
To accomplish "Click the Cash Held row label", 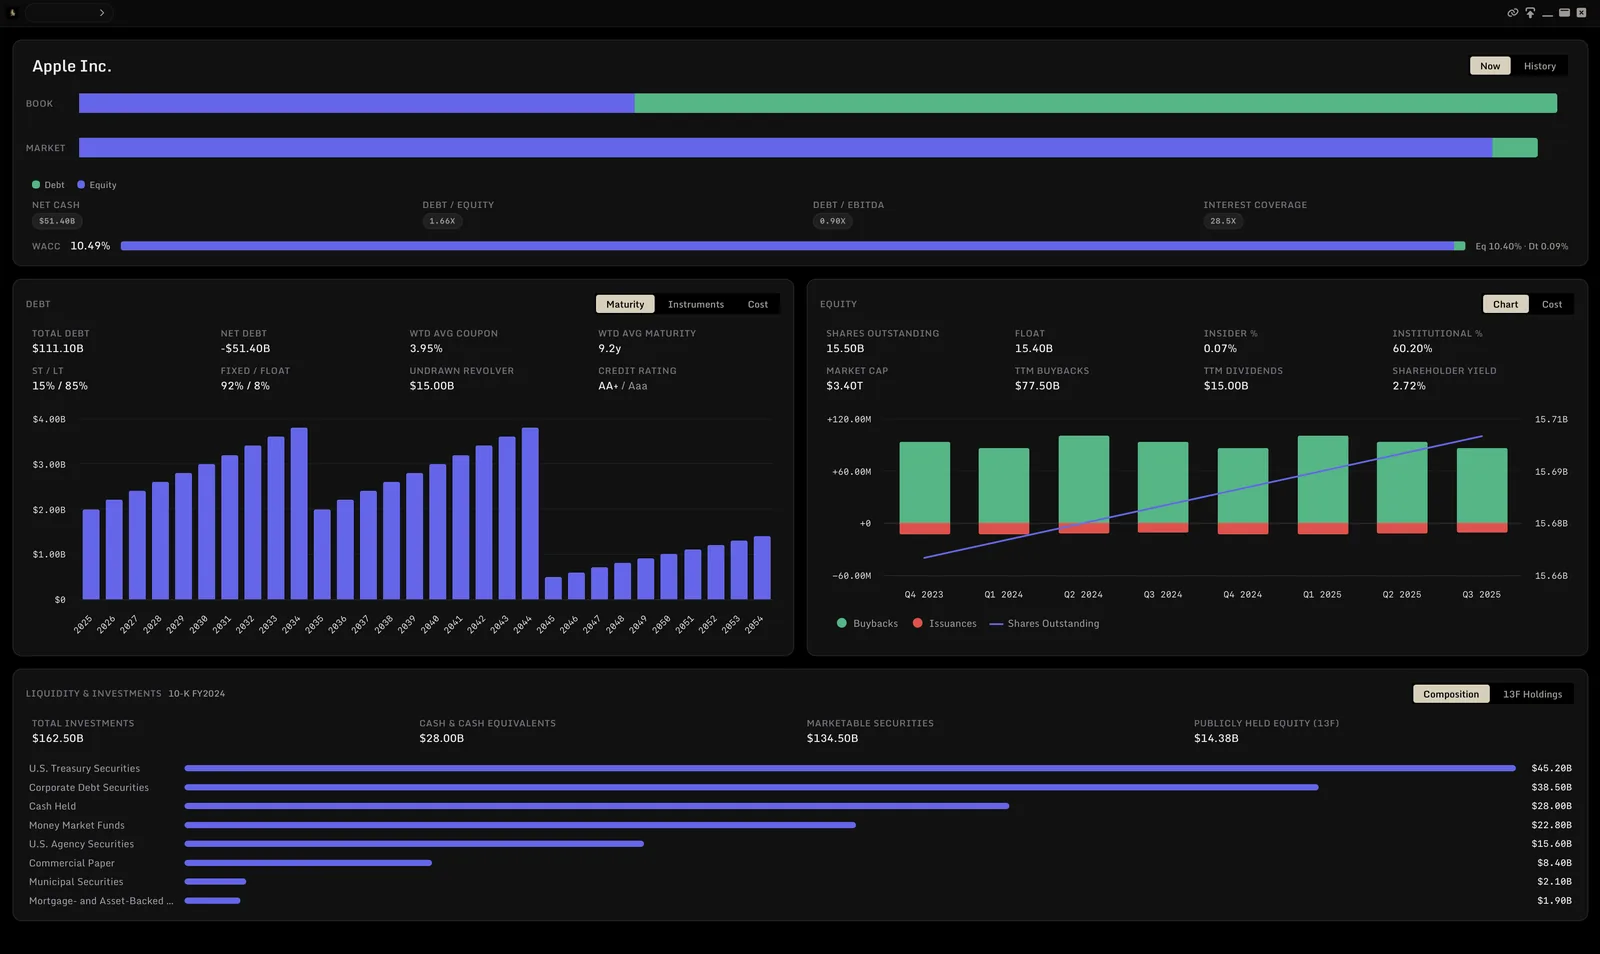I will tap(52, 806).
